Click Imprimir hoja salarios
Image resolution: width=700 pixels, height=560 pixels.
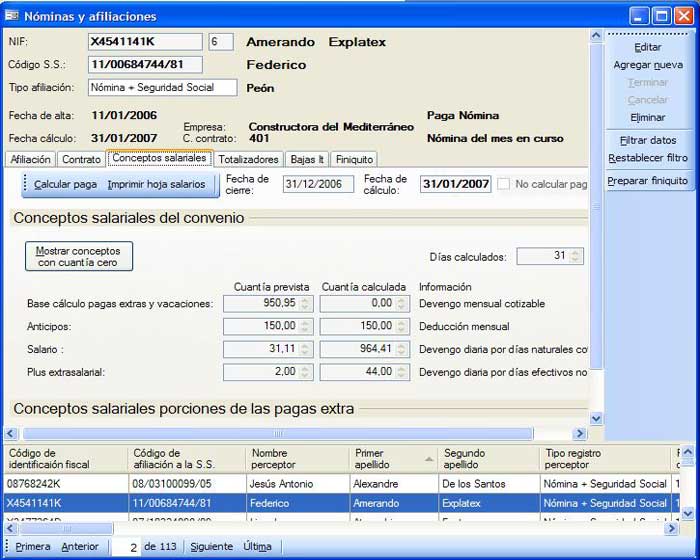click(x=156, y=185)
